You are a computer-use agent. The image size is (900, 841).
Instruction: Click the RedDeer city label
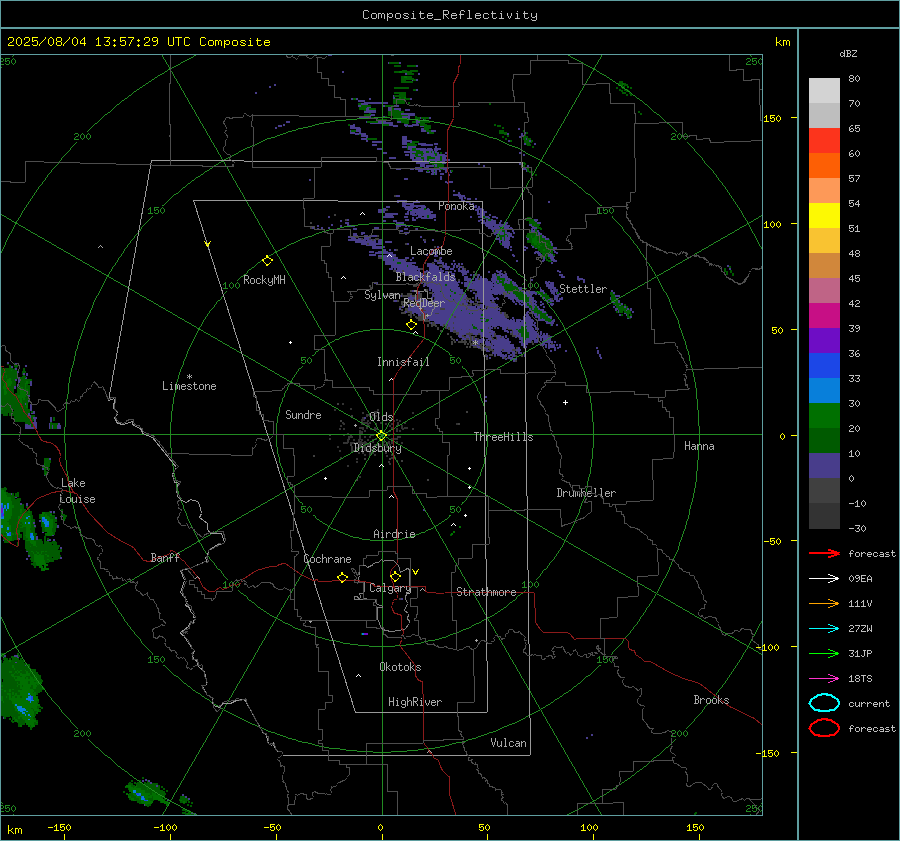point(424,303)
